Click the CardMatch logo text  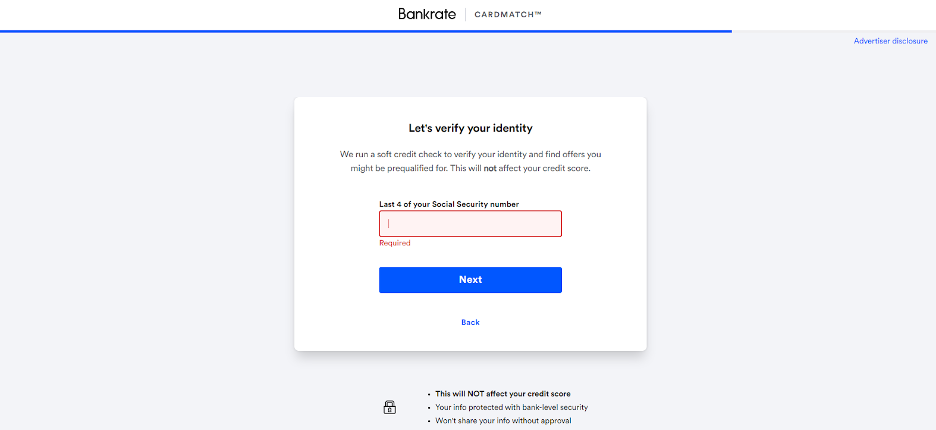pyautogui.click(x=504, y=15)
